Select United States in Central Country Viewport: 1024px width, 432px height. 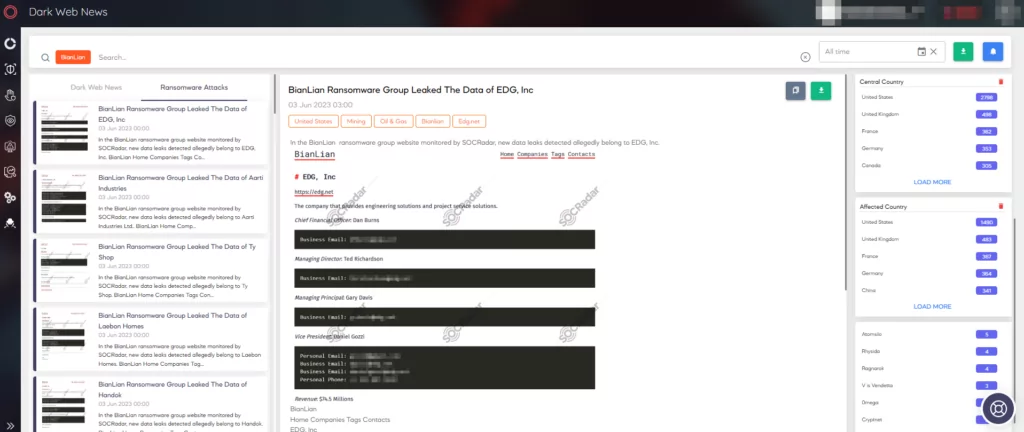click(929, 97)
